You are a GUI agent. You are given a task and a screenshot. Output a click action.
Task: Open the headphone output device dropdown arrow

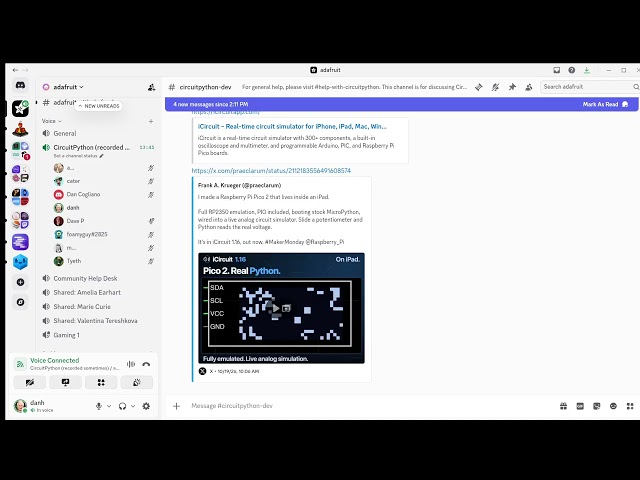tap(133, 406)
